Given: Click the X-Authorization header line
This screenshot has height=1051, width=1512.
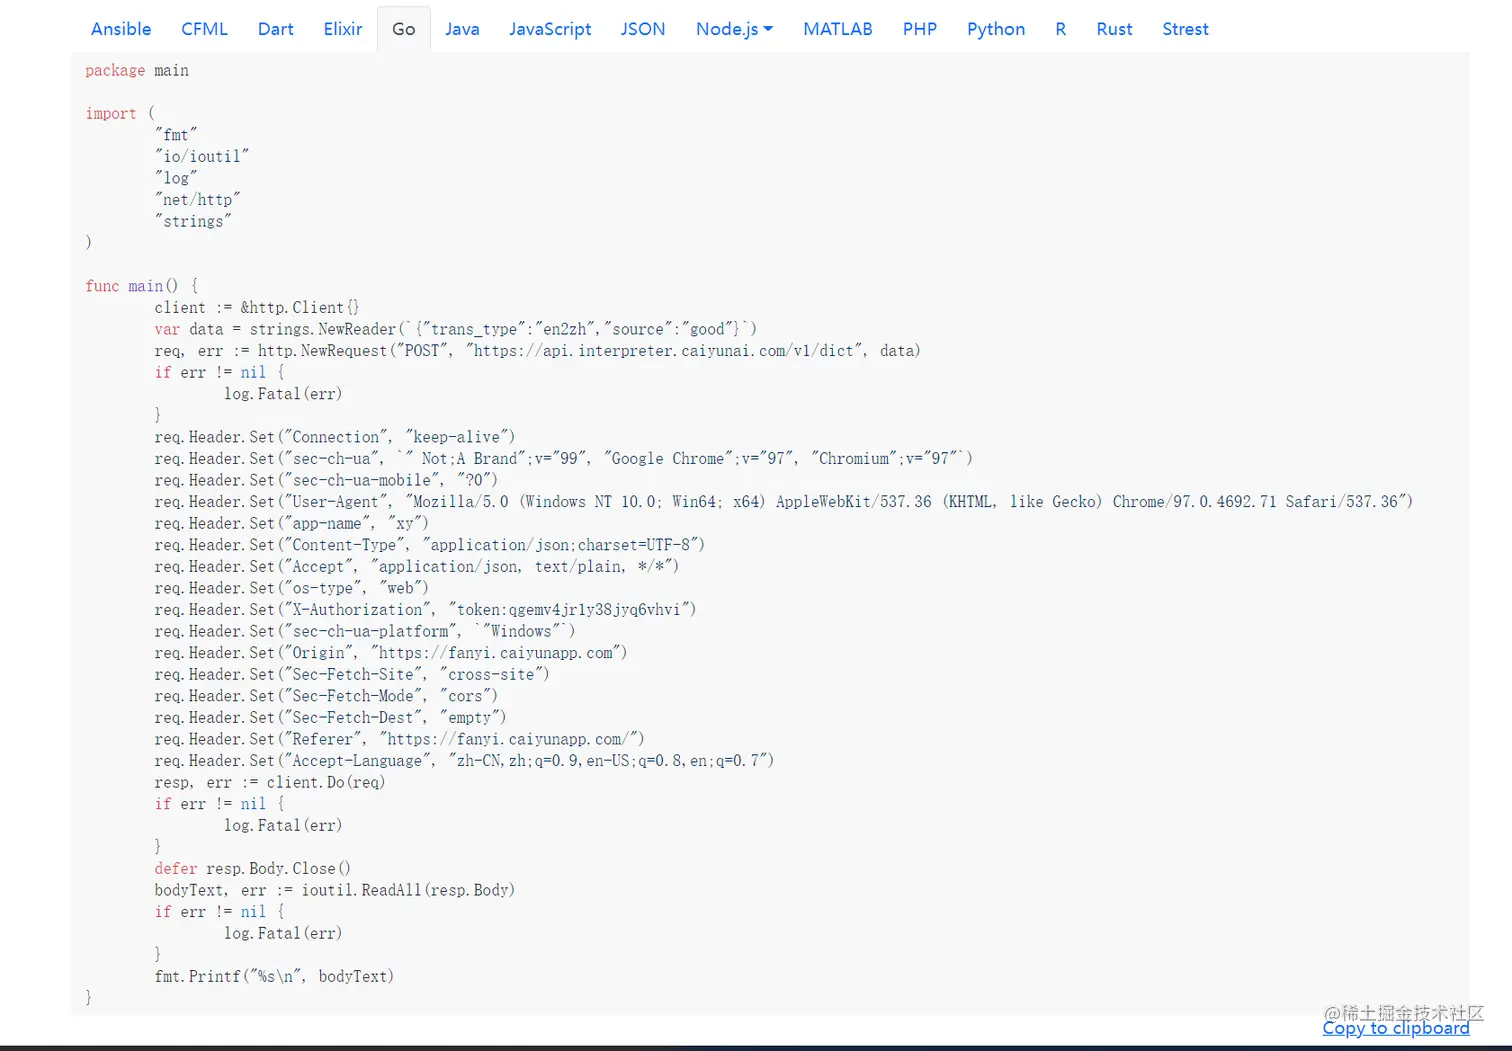Looking at the screenshot, I should pos(425,610).
